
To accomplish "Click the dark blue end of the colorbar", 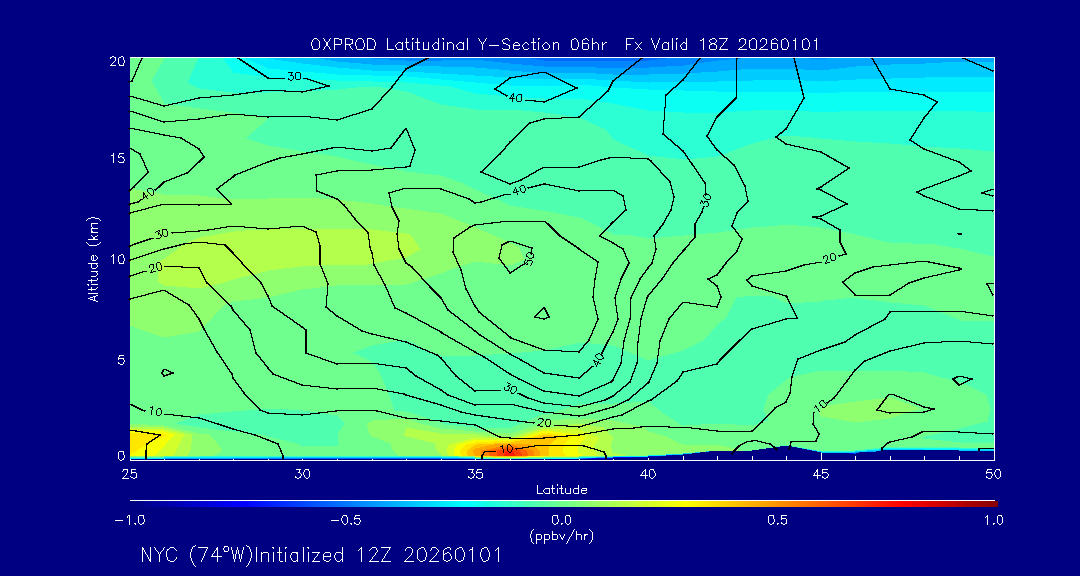I will (134, 503).
